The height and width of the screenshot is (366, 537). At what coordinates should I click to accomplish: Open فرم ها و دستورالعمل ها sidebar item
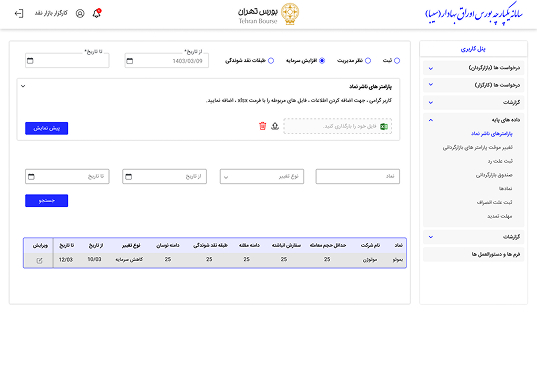point(474,254)
